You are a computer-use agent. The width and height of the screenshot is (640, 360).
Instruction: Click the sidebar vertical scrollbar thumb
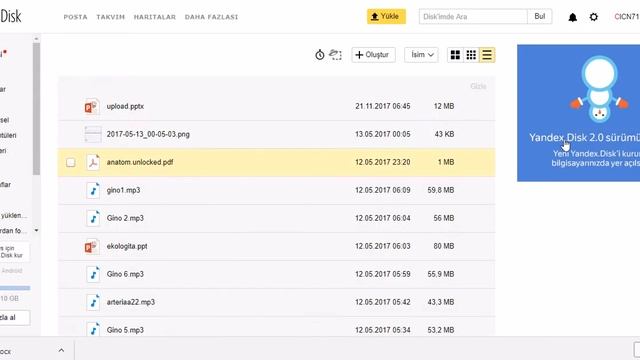point(36,109)
